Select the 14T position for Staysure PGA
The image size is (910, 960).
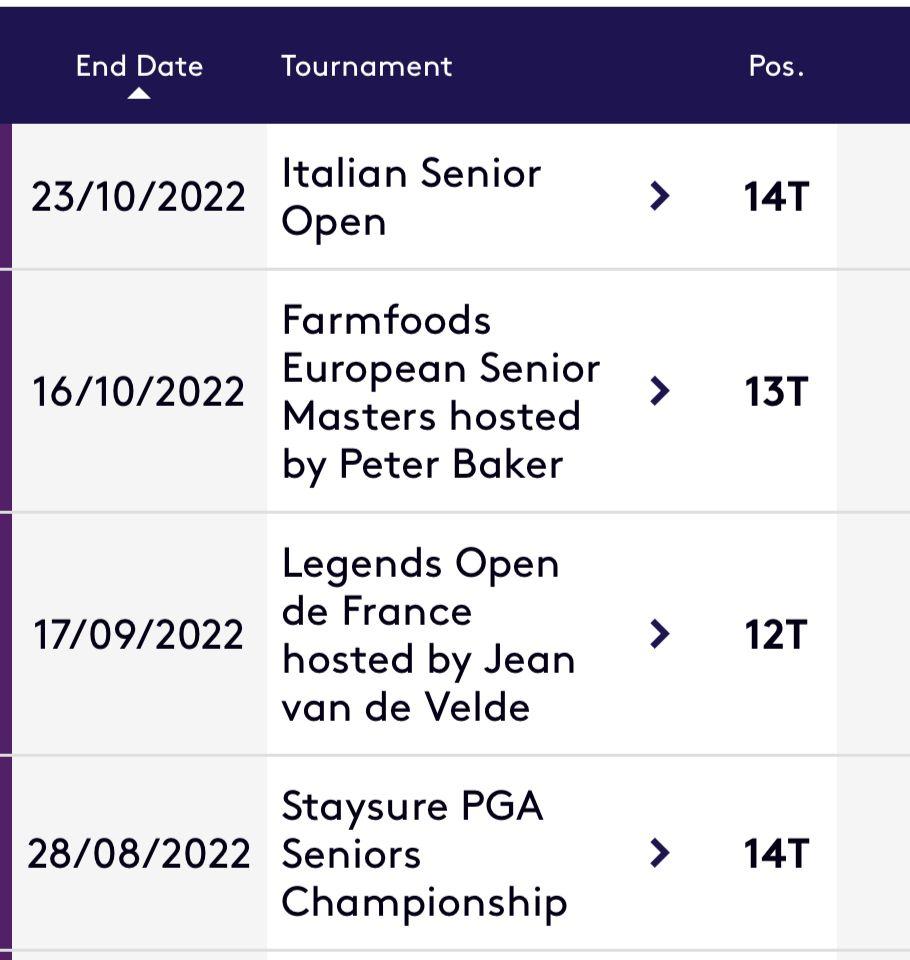coord(776,854)
